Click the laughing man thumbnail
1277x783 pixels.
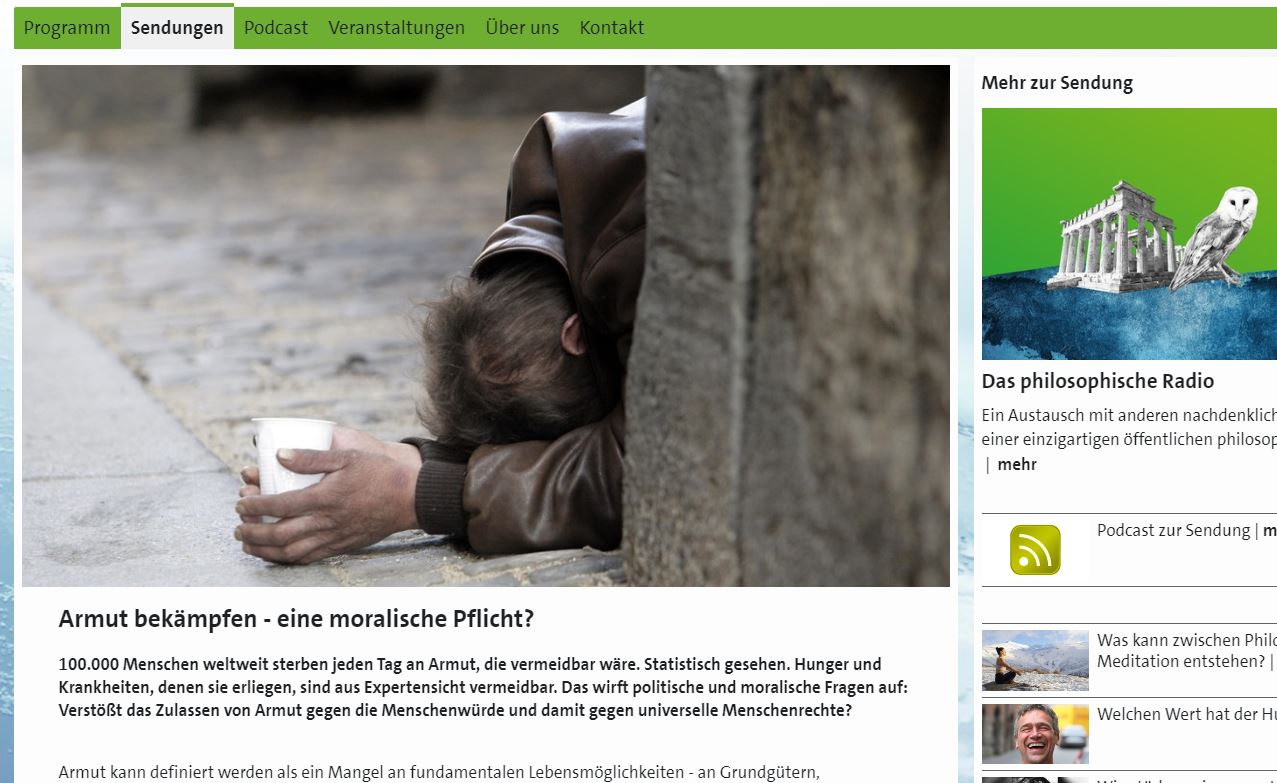click(1035, 734)
